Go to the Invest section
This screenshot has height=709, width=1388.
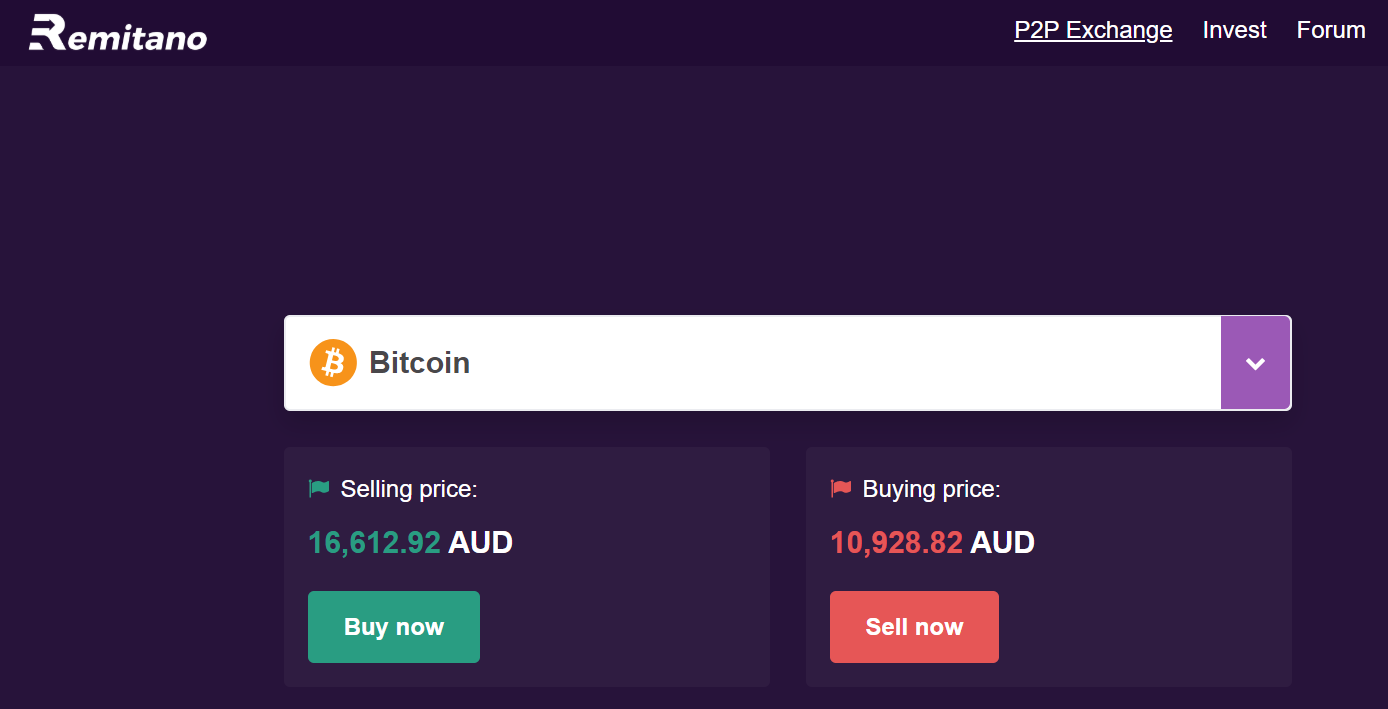(1234, 30)
